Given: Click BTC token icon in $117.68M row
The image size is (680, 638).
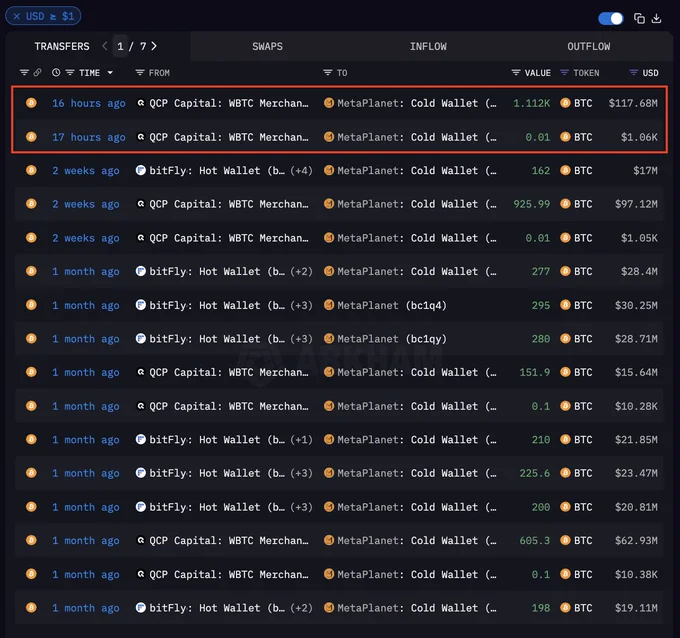Looking at the screenshot, I should tap(565, 103).
